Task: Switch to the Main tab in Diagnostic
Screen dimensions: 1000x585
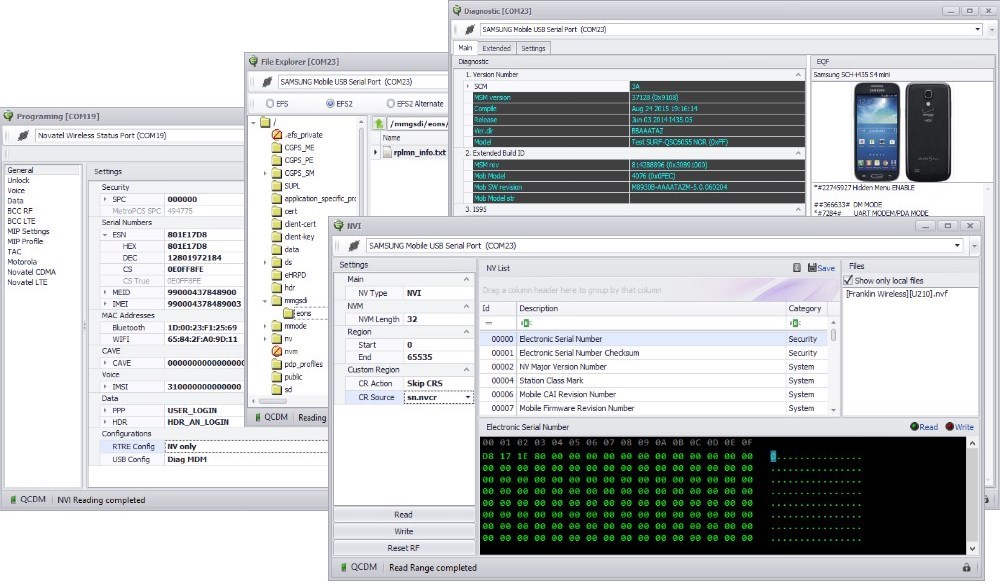Action: click(x=465, y=48)
